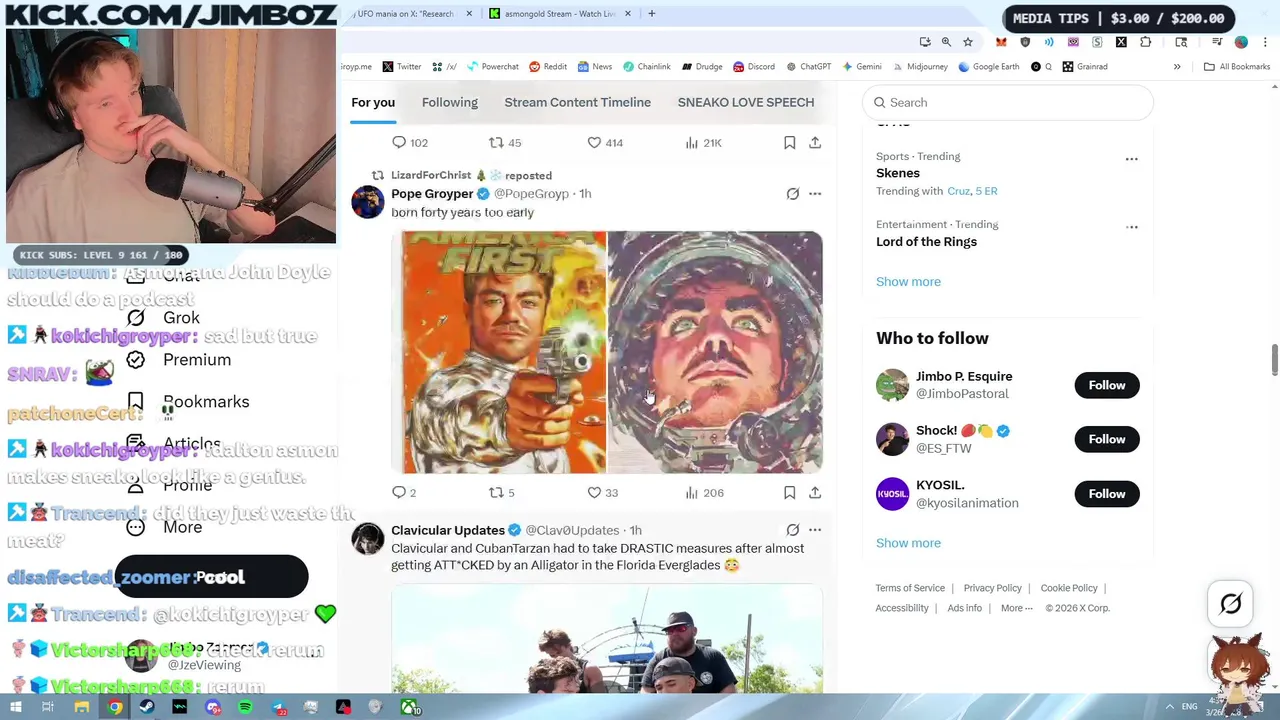Open Grok icon on Pope Groyper's post
This screenshot has width=1280, height=720.
click(792, 194)
